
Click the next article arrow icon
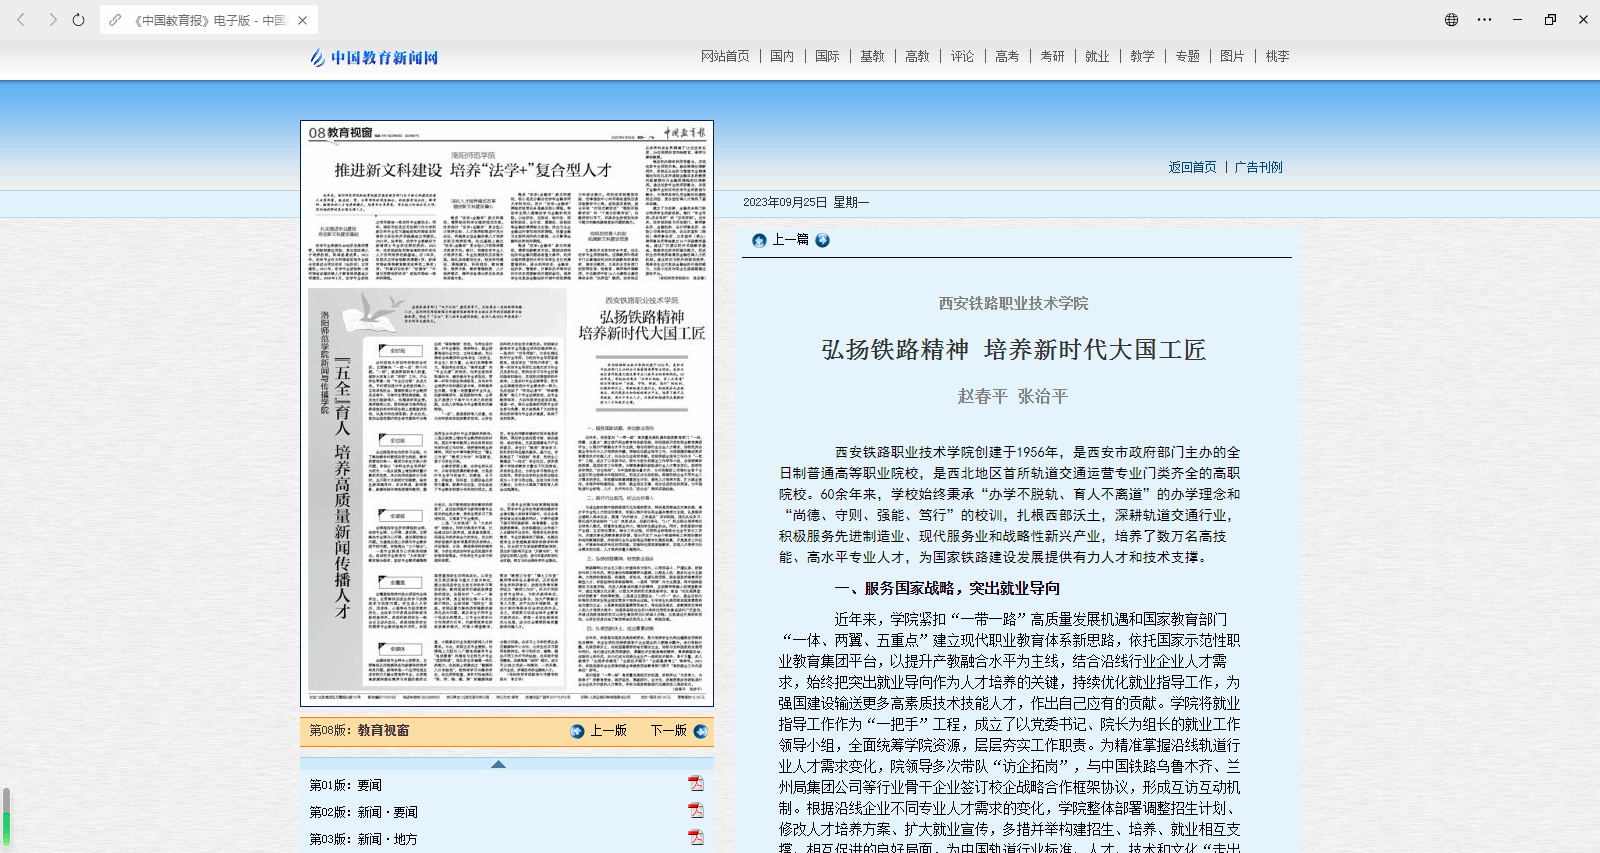click(822, 240)
